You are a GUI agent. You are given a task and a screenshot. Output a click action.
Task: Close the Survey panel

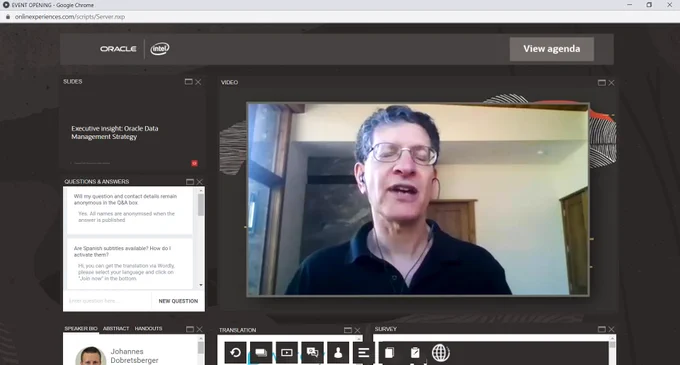611,329
